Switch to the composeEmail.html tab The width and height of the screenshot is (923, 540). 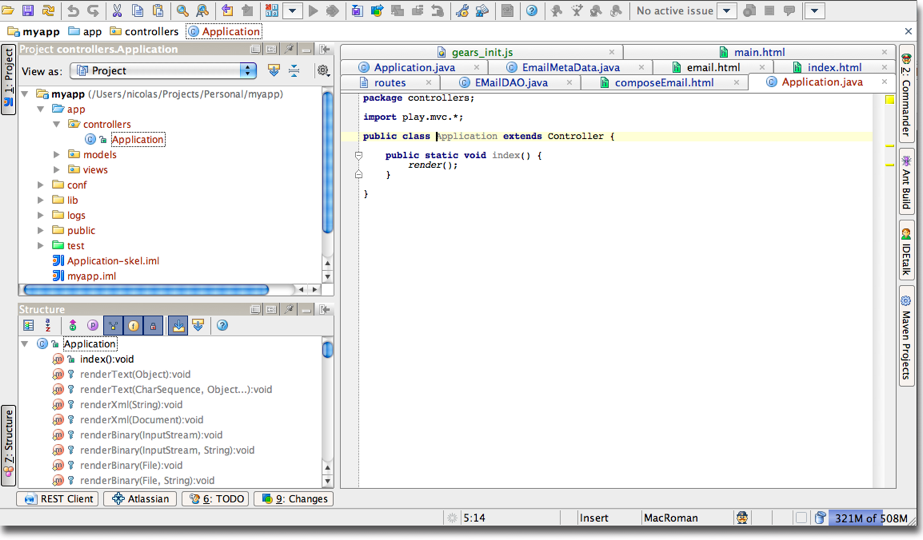click(x=663, y=83)
